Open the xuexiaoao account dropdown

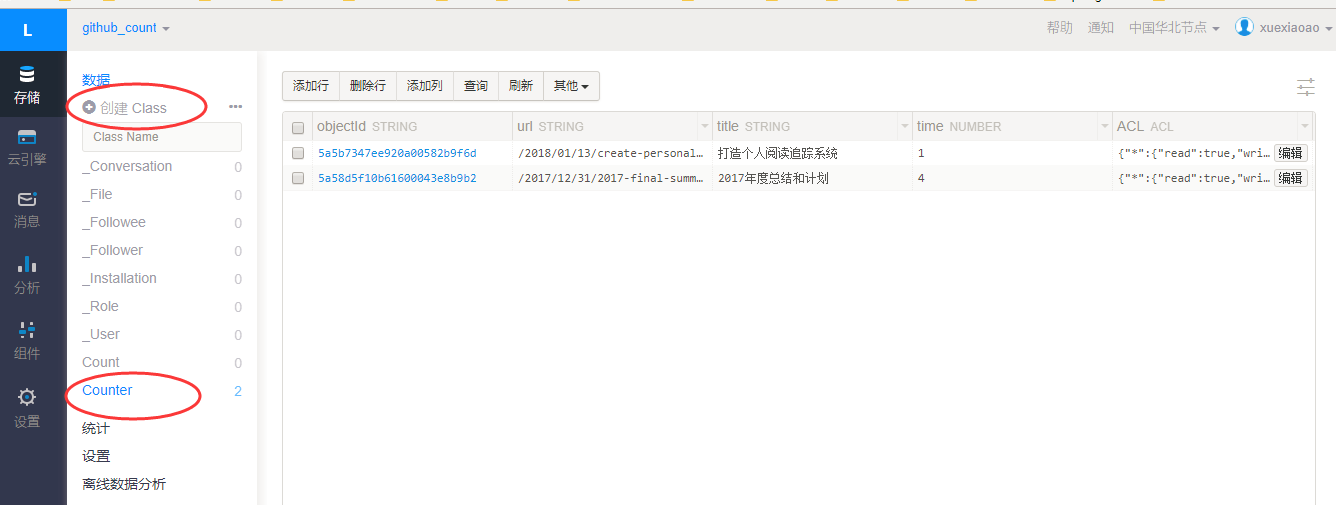[x=1296, y=28]
